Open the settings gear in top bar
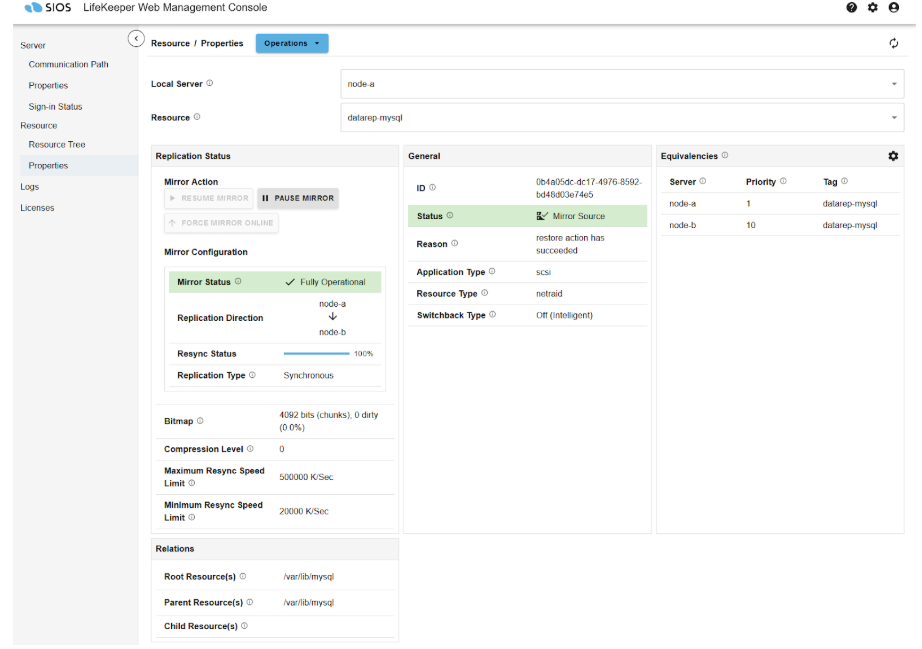 tap(873, 8)
